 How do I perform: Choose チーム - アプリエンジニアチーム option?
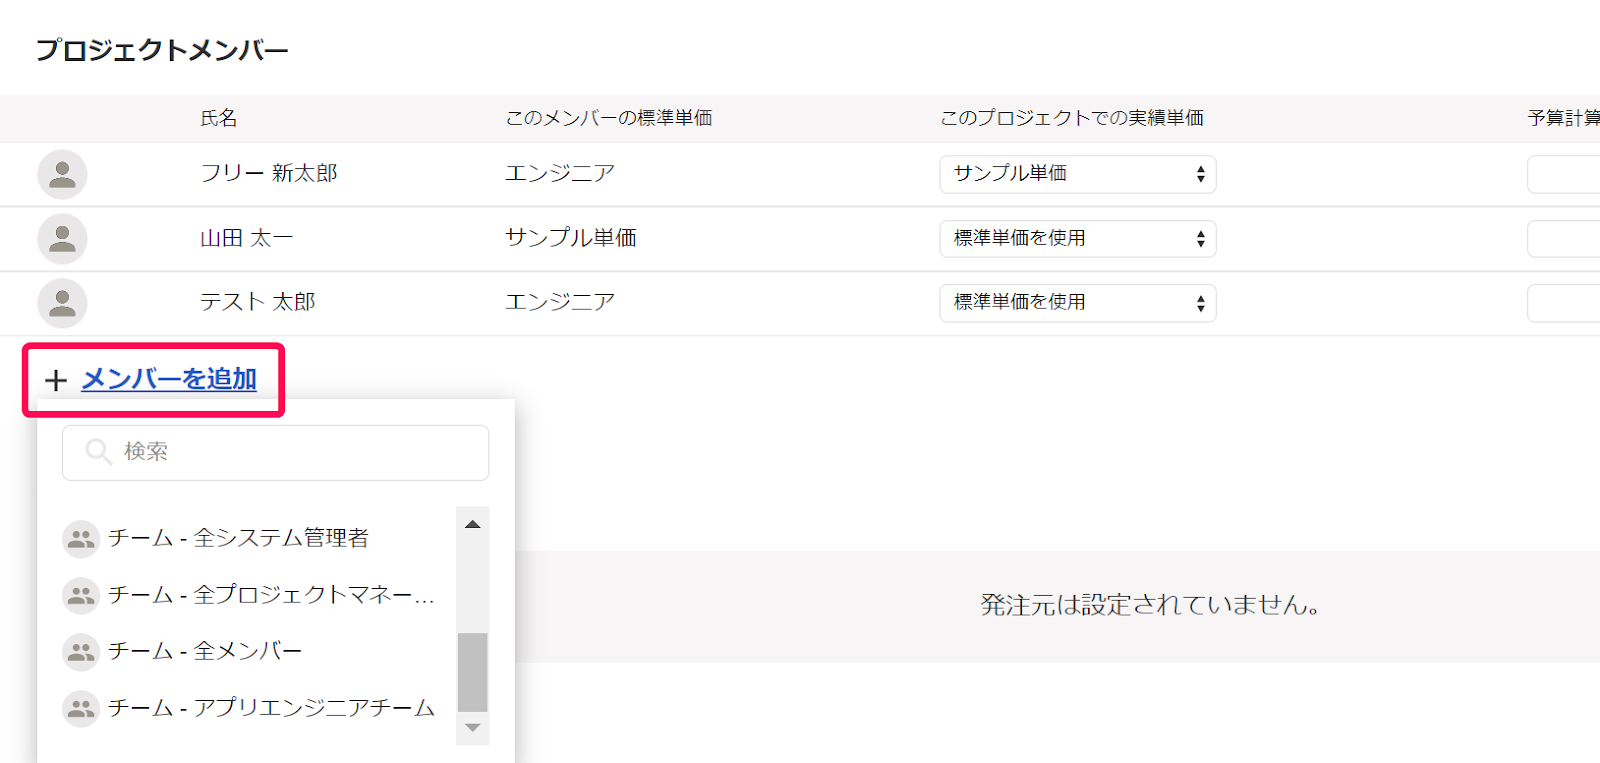pos(271,708)
